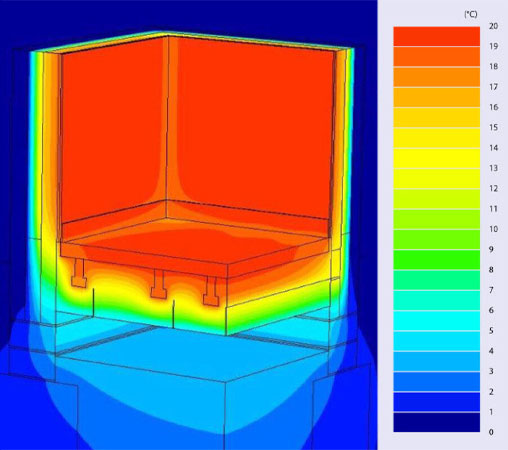Pick the 3–4 °C light blue swatch
Viewport: 508px width, 450px height.
[x=436, y=361]
